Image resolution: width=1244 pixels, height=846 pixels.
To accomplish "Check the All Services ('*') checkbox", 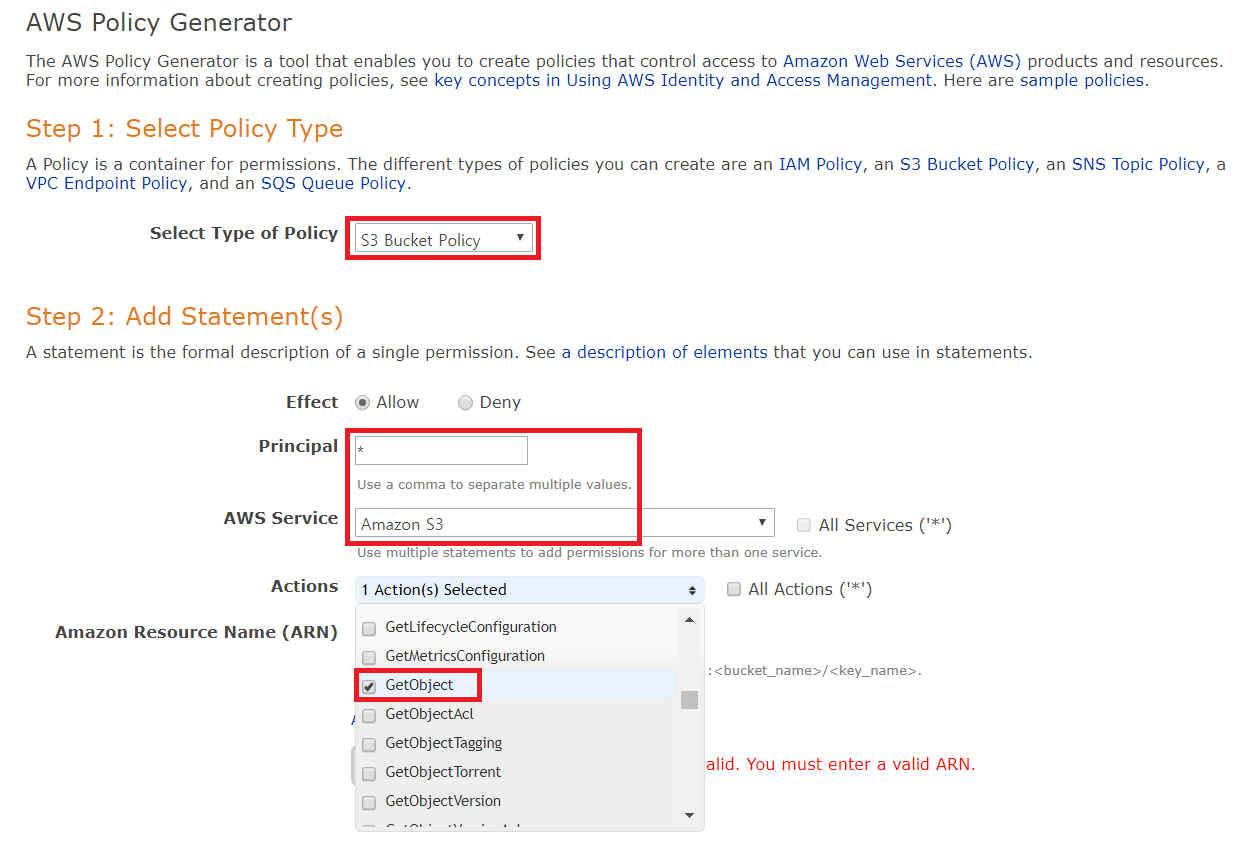I will point(804,525).
